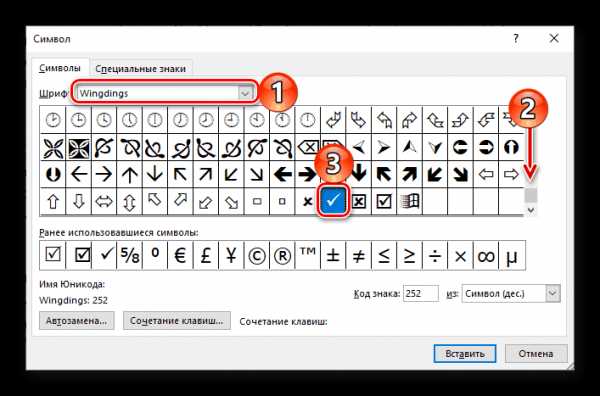Open the Wingdings font dropdown

pos(245,93)
